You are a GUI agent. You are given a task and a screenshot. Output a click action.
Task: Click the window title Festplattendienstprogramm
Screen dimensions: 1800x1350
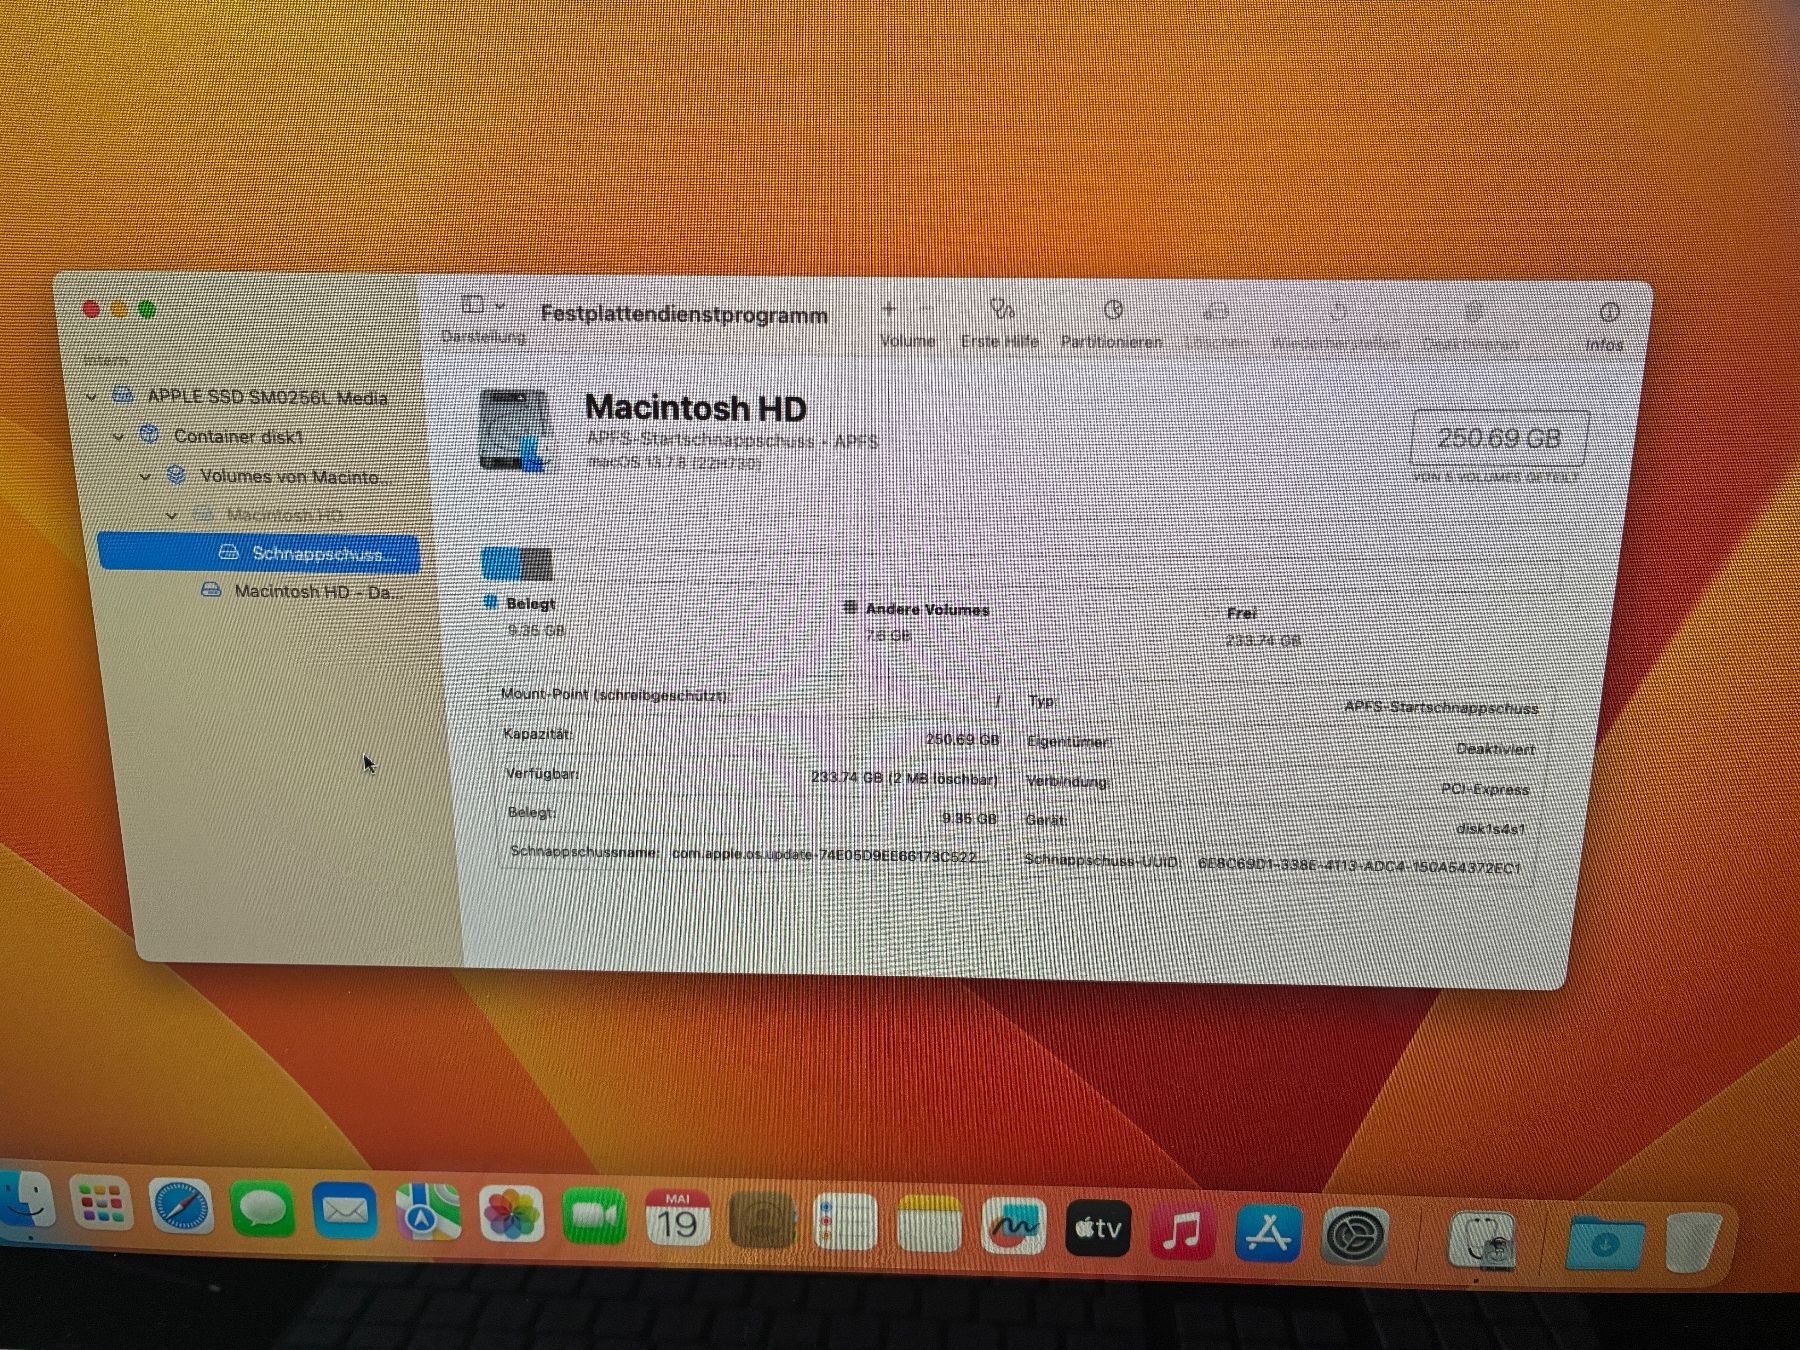(684, 315)
